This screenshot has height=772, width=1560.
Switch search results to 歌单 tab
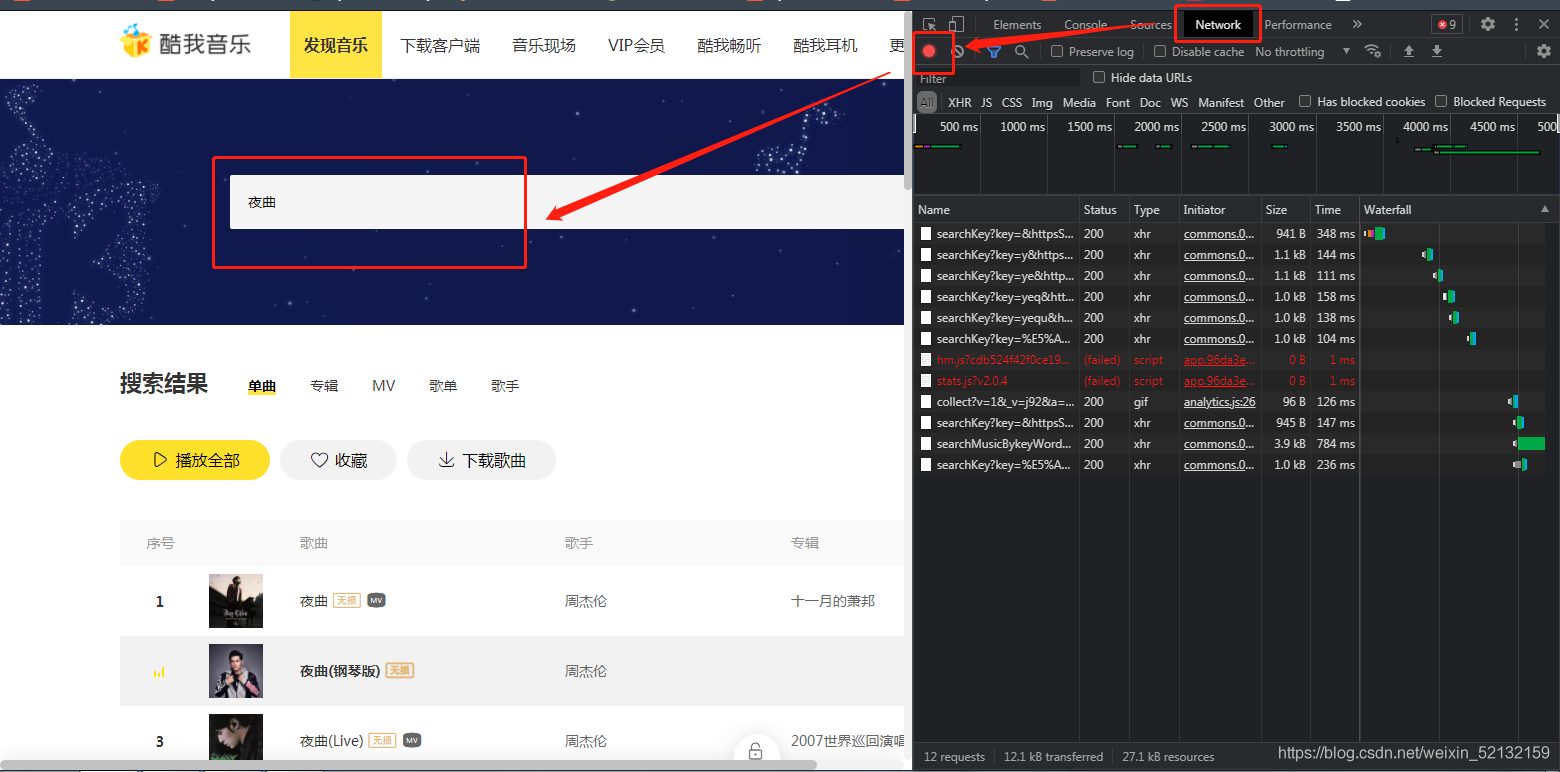(x=443, y=386)
